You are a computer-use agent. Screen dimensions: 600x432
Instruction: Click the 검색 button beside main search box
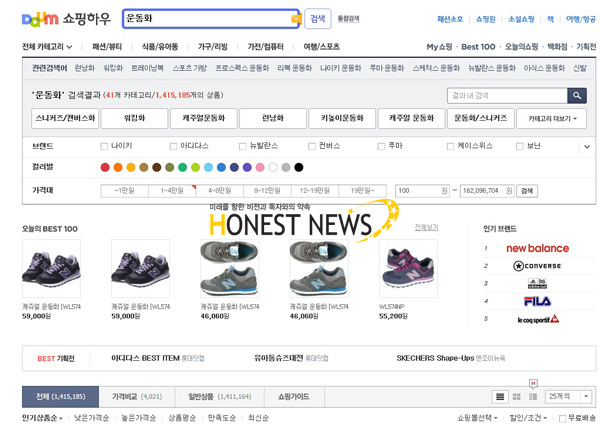(x=317, y=18)
